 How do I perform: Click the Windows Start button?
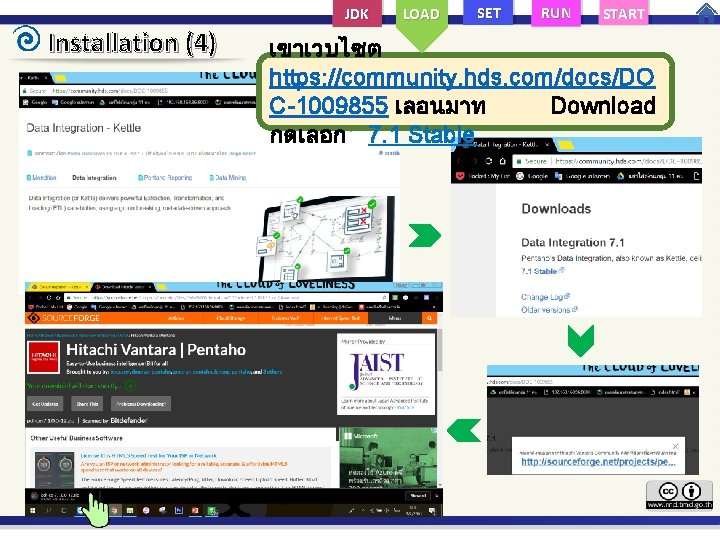[x=33, y=510]
